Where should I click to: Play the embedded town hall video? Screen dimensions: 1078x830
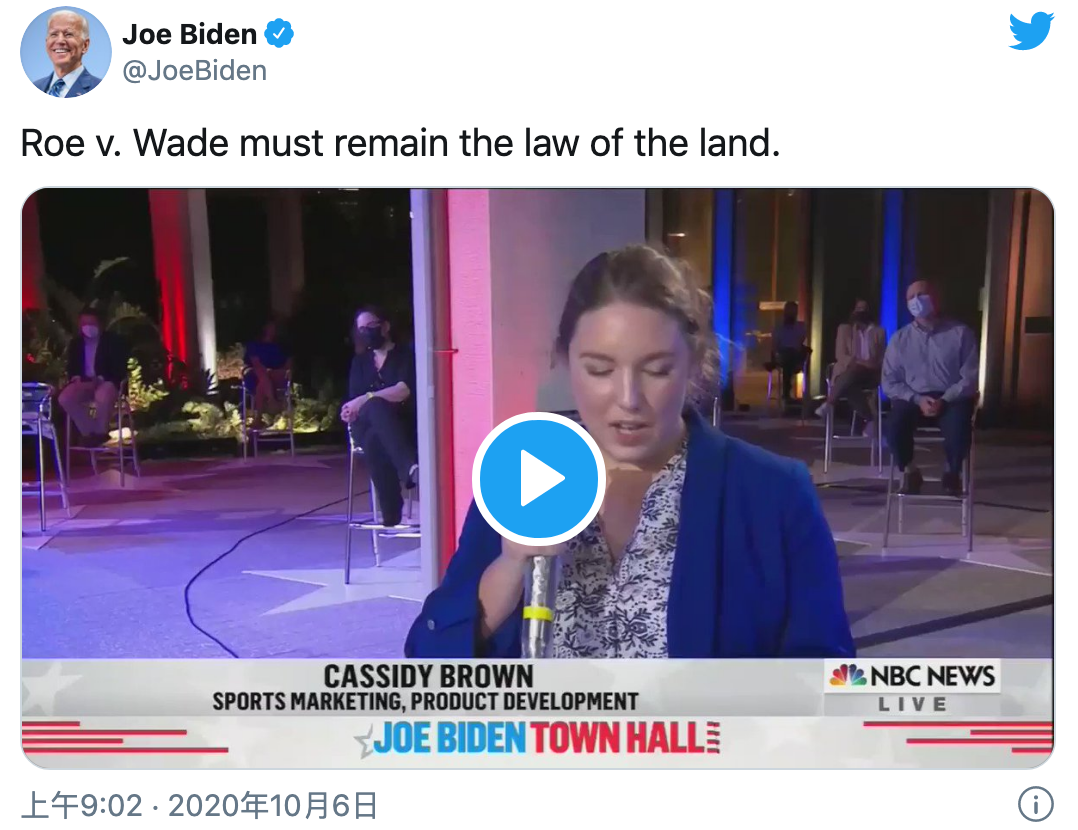pyautogui.click(x=538, y=478)
